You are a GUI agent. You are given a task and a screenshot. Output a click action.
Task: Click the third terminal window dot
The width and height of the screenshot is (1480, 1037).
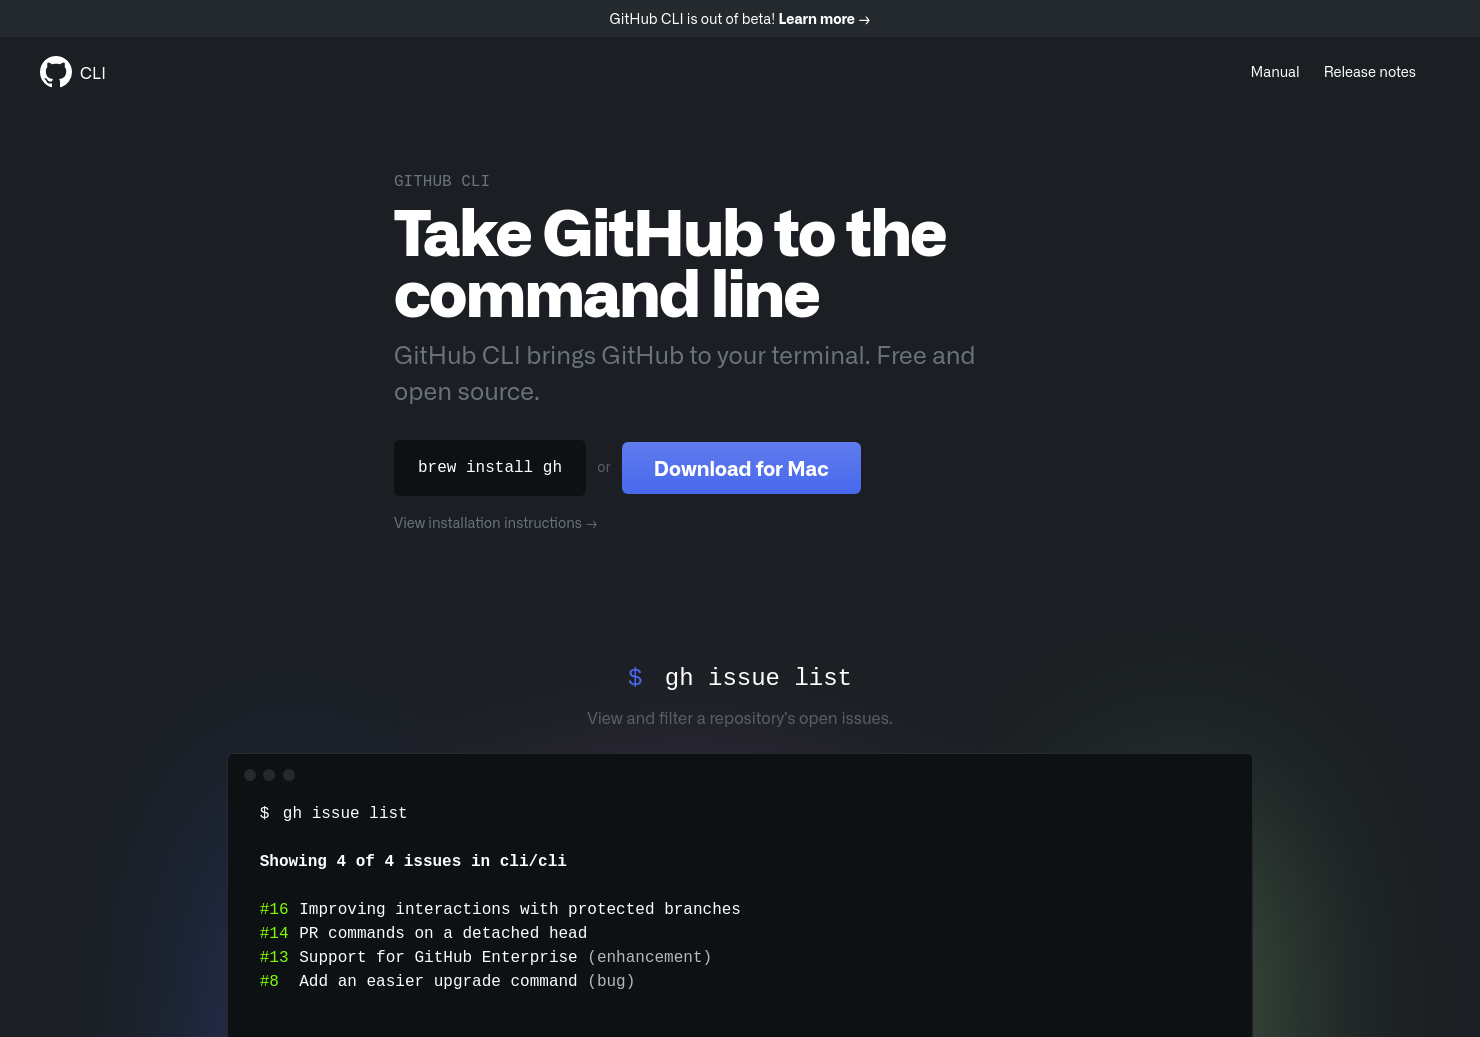pyautogui.click(x=289, y=775)
